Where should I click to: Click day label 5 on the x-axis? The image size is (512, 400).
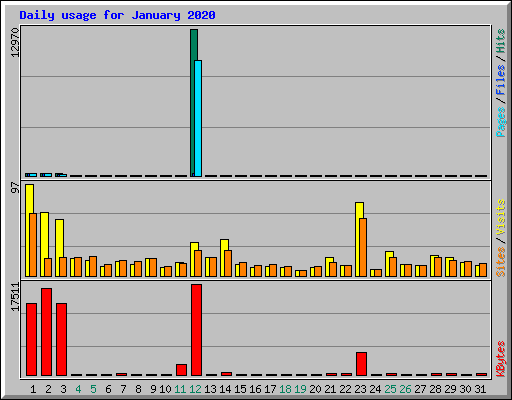(x=93, y=389)
